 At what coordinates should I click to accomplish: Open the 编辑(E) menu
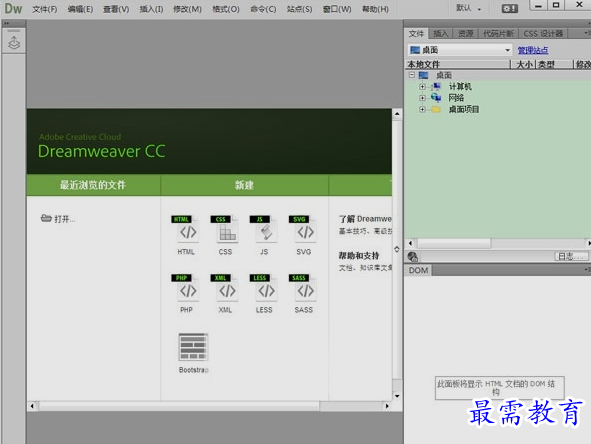pos(80,9)
